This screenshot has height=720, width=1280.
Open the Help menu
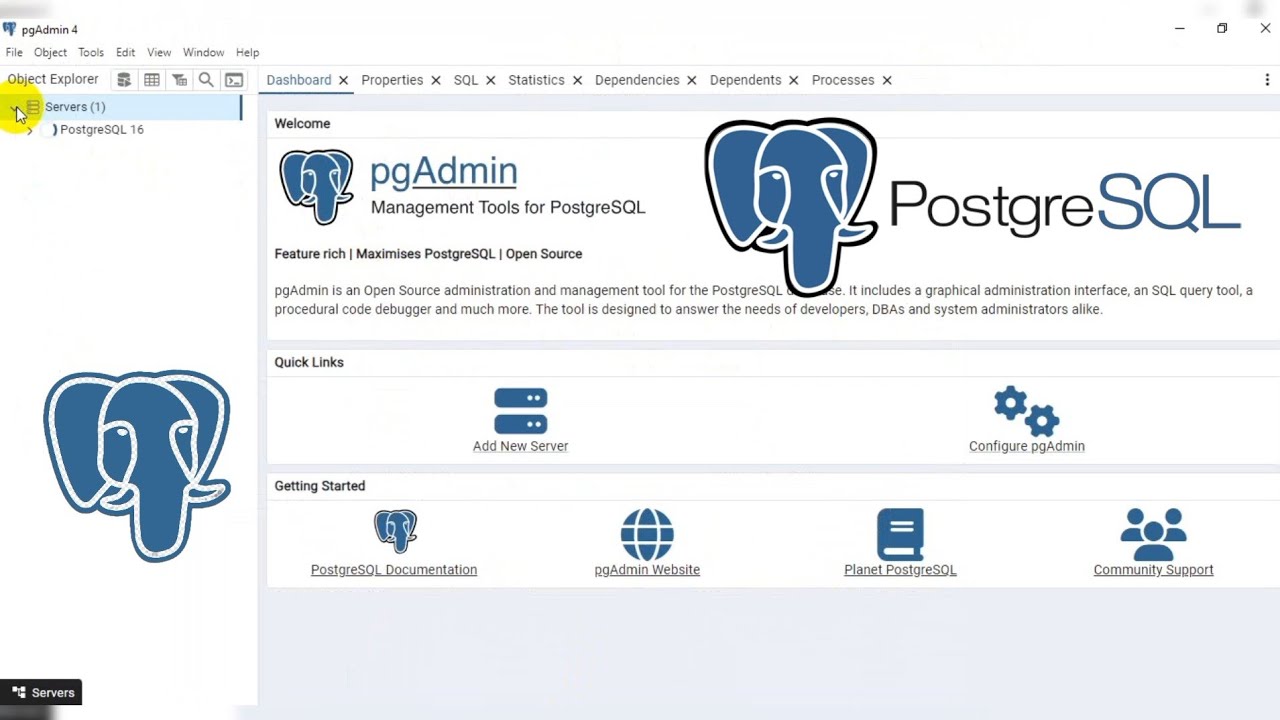(x=247, y=52)
